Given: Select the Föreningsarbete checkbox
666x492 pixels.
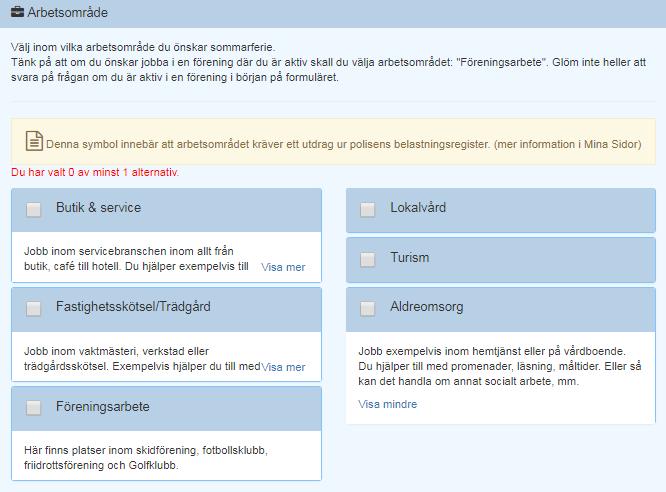Looking at the screenshot, I should 34,408.
